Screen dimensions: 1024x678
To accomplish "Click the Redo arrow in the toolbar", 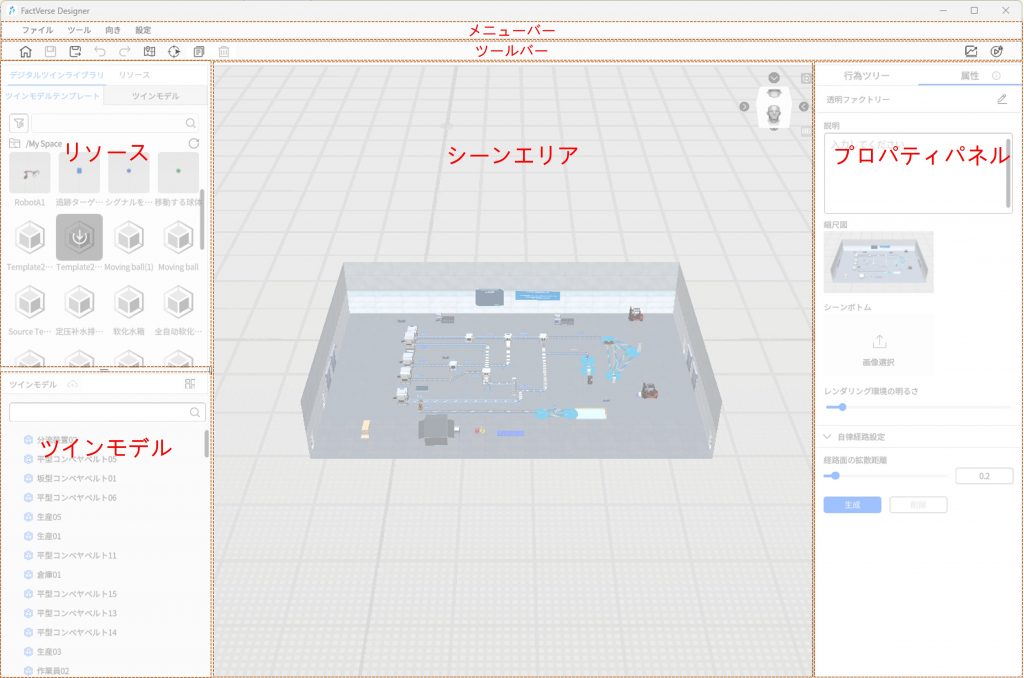I will (125, 51).
